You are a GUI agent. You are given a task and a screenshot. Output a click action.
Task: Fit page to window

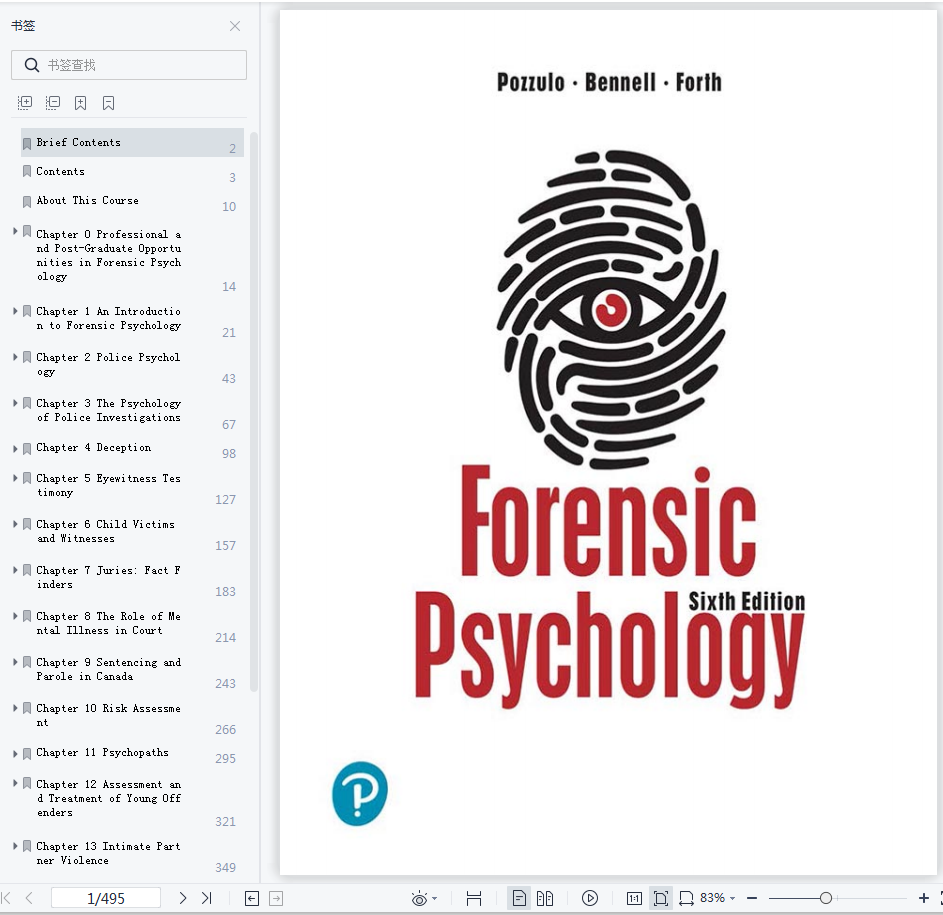pos(660,899)
